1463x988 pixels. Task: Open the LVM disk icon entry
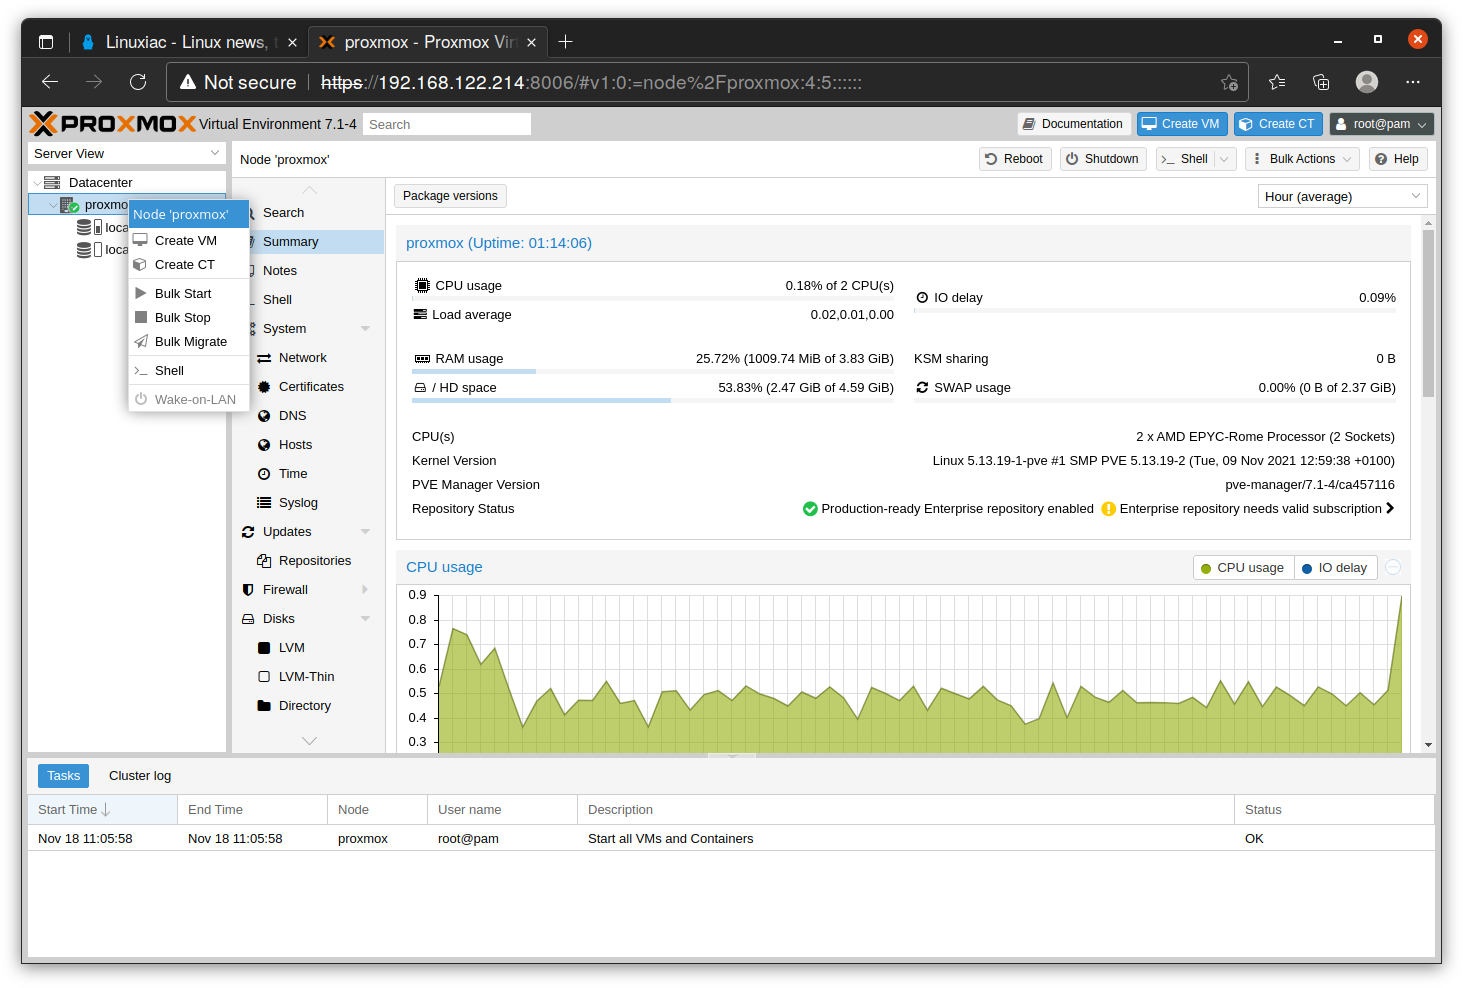tap(264, 648)
